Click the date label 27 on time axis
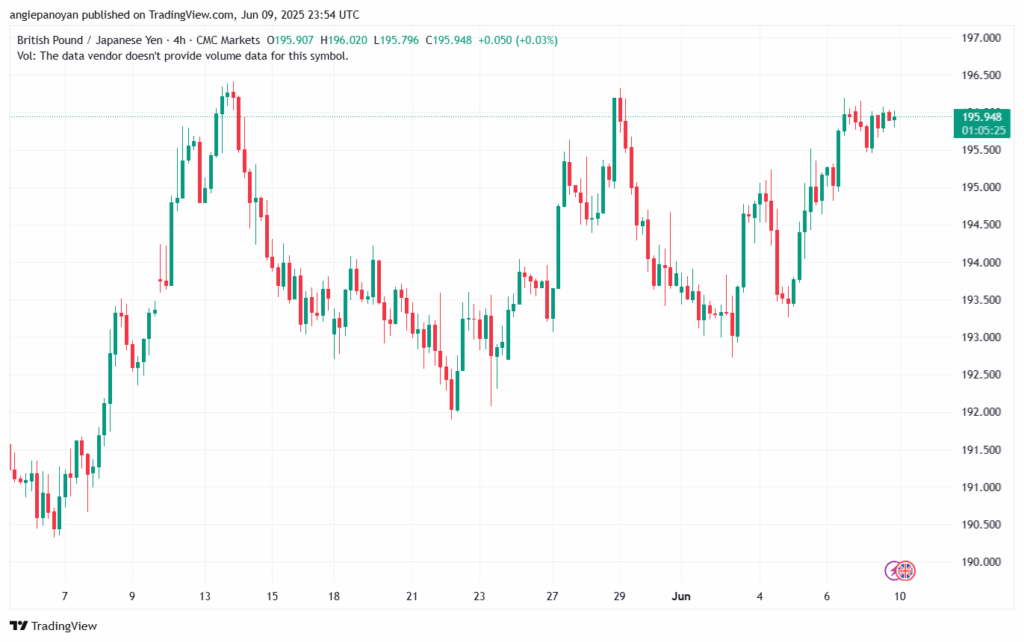 tap(552, 596)
